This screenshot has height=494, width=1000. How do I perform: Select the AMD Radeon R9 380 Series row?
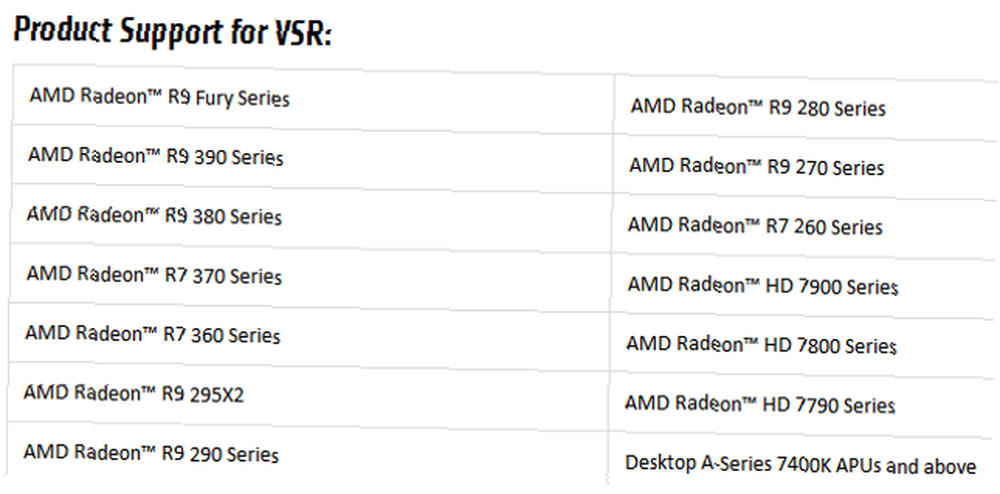click(x=311, y=215)
